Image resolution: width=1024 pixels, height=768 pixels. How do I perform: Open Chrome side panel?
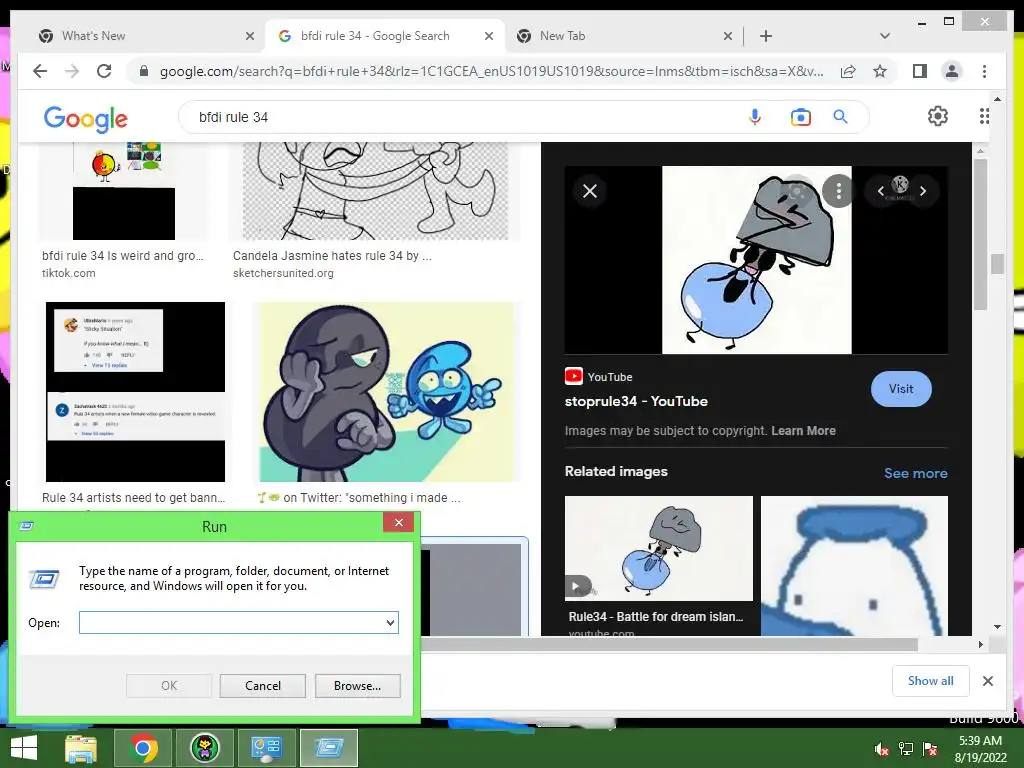[920, 71]
